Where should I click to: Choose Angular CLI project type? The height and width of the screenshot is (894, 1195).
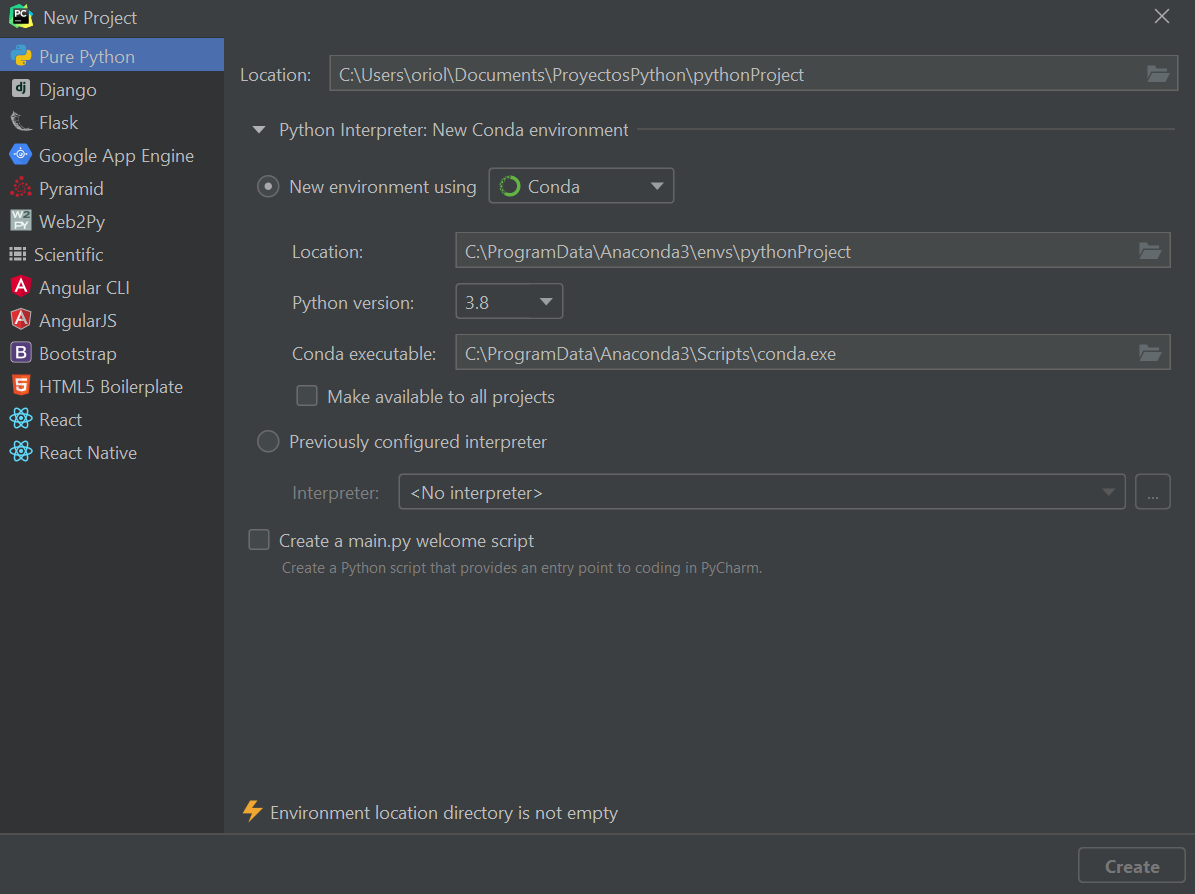[112, 287]
